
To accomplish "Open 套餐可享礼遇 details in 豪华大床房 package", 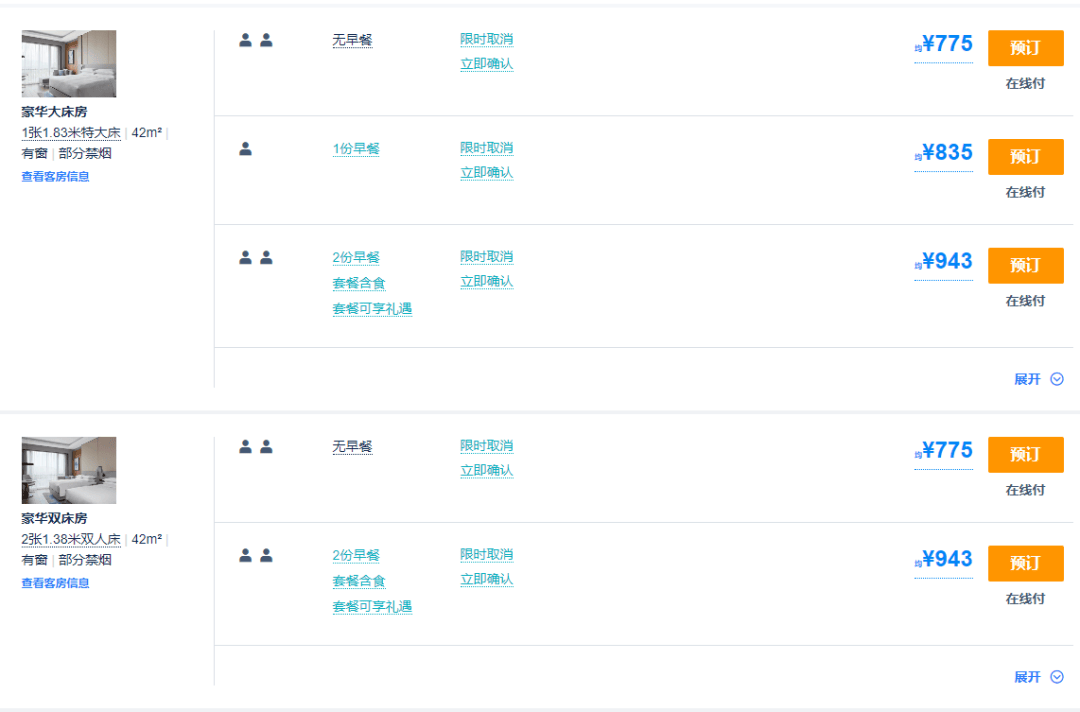I will point(372,309).
